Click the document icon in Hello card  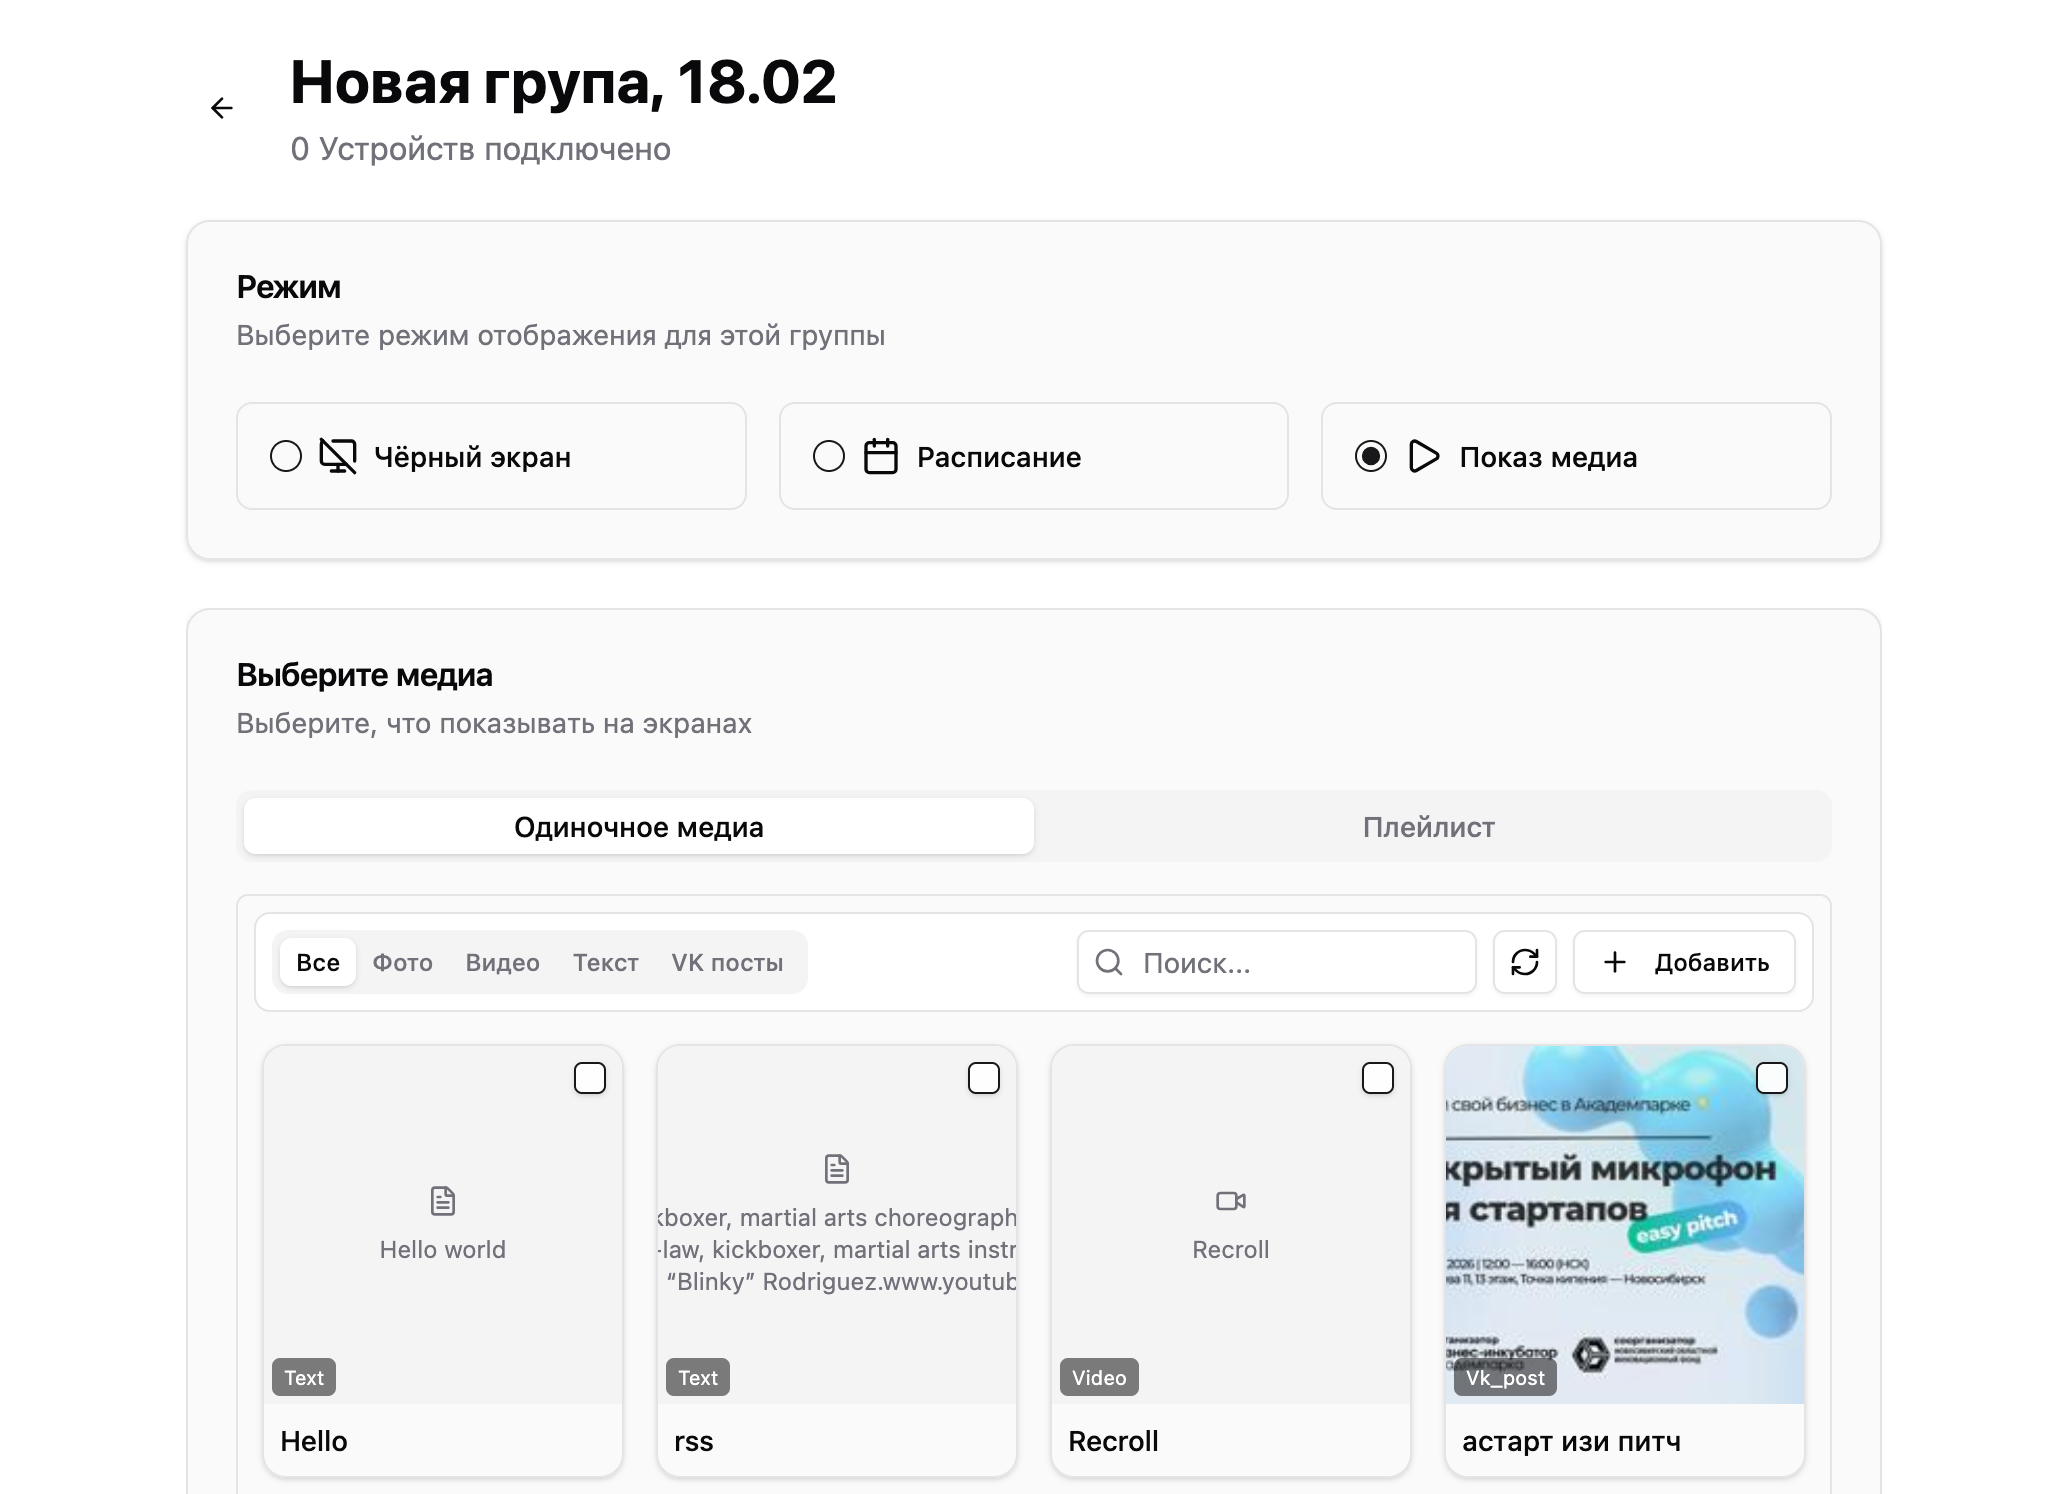[443, 1201]
